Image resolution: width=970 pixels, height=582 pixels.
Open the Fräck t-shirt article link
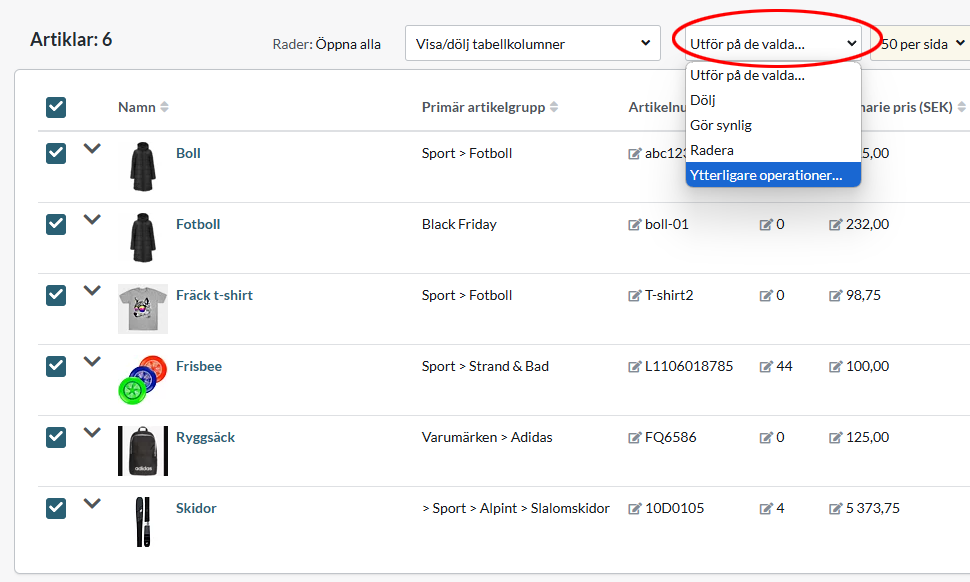click(x=214, y=296)
